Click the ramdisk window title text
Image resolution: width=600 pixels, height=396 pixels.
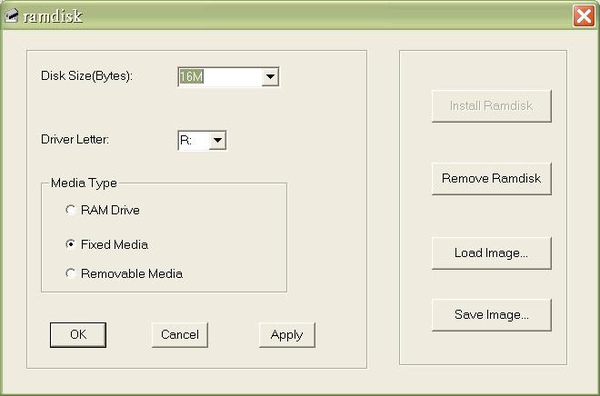(53, 16)
